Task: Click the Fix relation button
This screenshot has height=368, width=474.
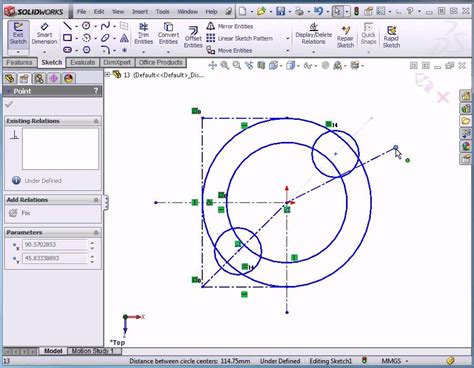Action: 19,213
